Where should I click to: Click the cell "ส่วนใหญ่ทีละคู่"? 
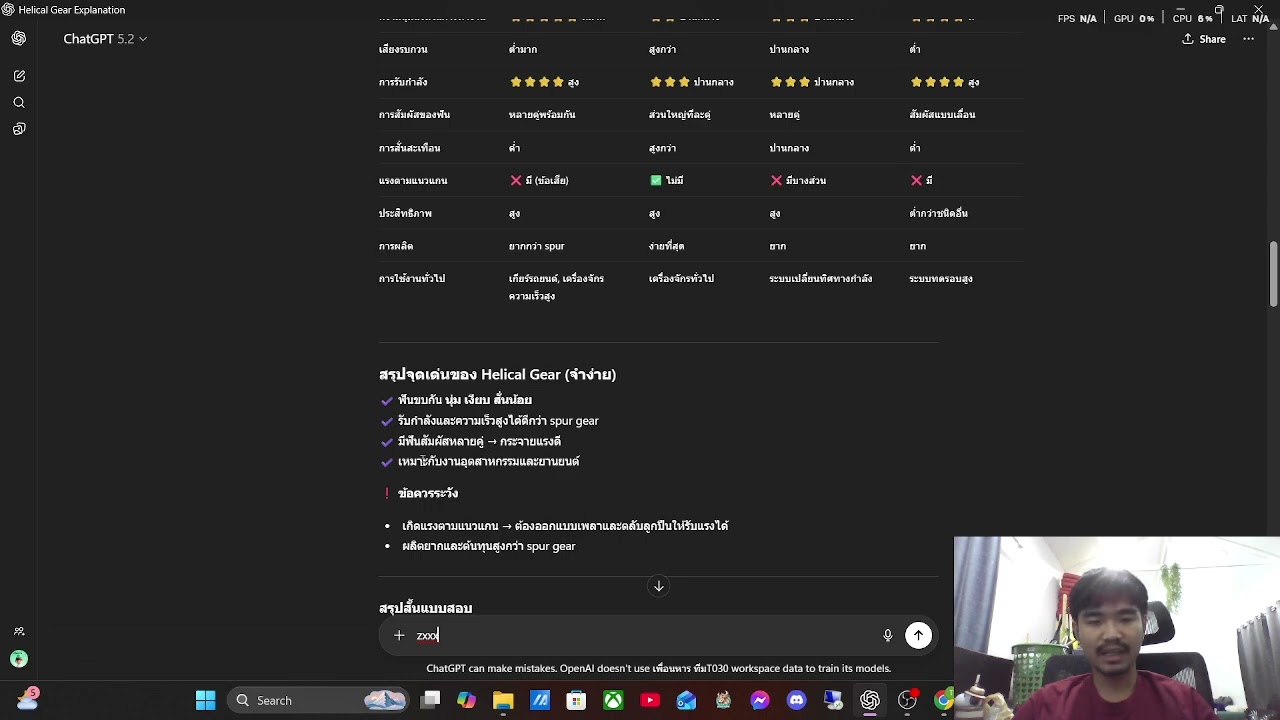(680, 115)
